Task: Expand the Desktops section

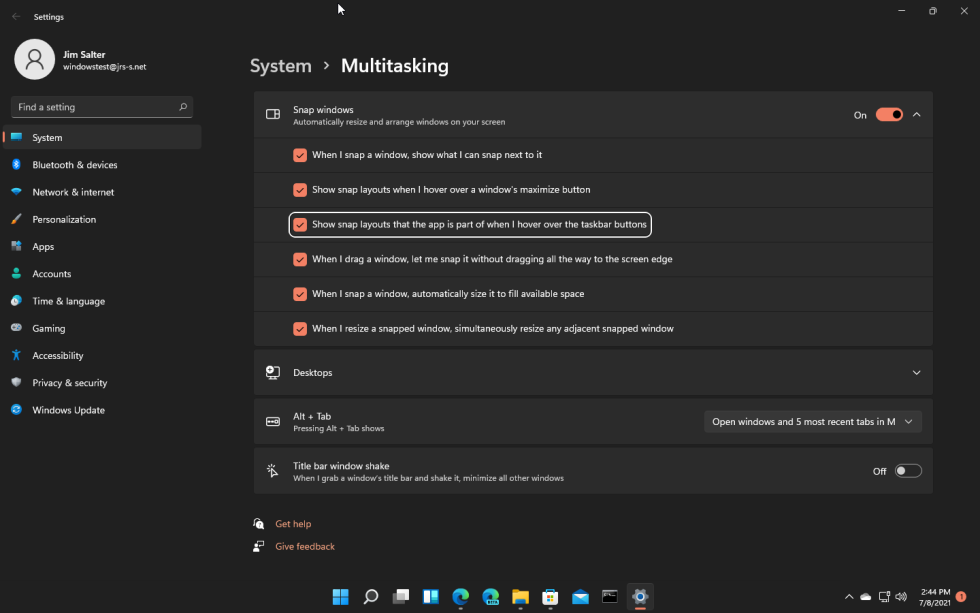Action: pyautogui.click(x=916, y=372)
